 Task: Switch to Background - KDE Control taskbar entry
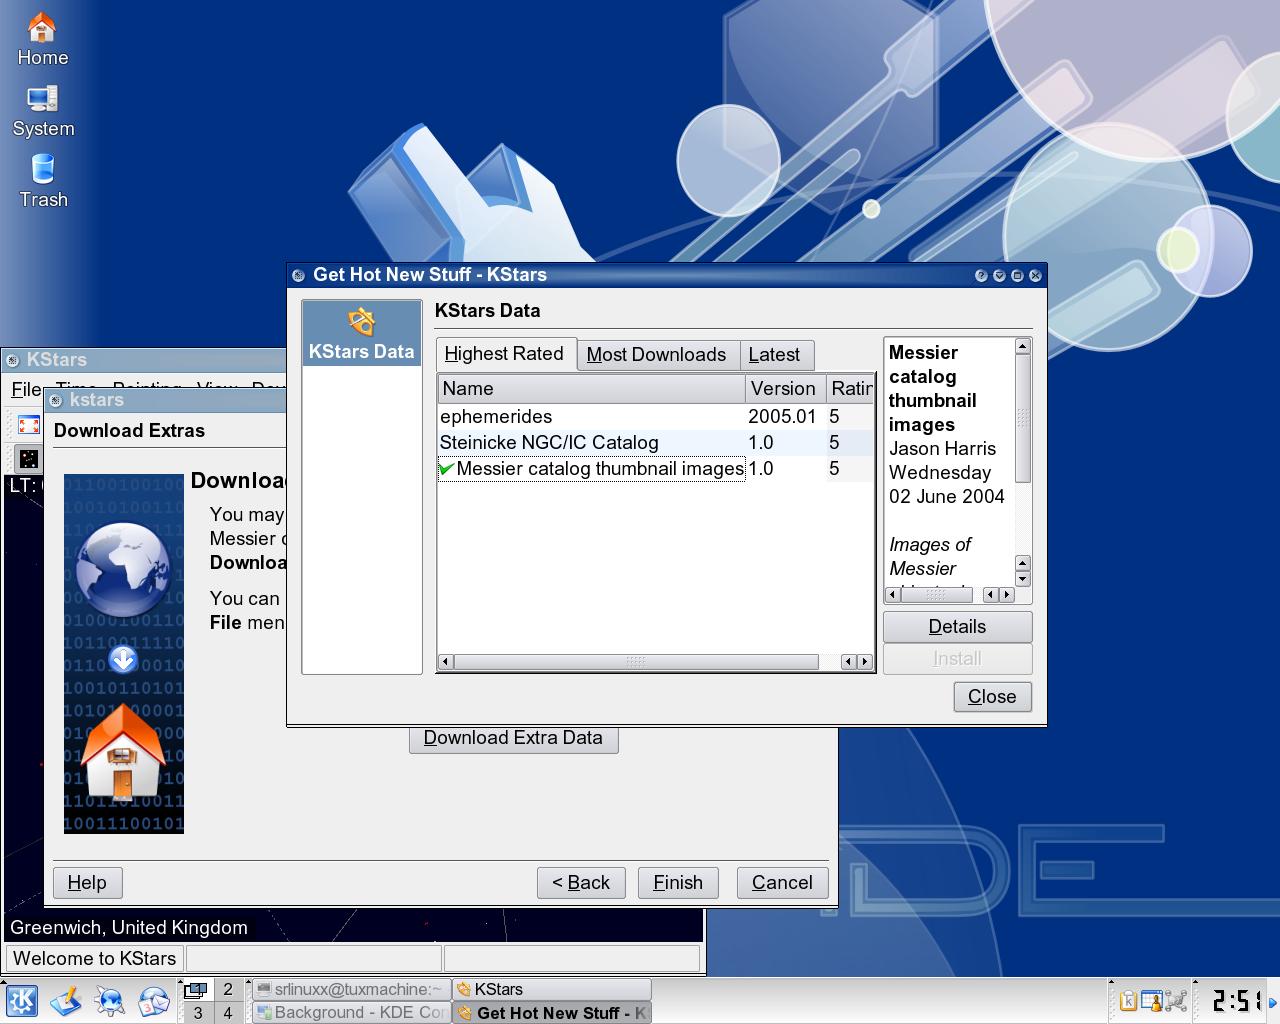tap(351, 1013)
